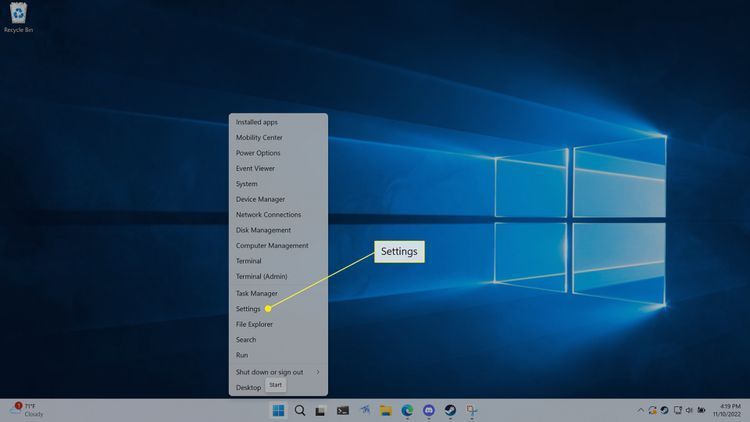Select Terminal (Admin) menu entry
Image resolution: width=750 pixels, height=422 pixels.
click(261, 276)
